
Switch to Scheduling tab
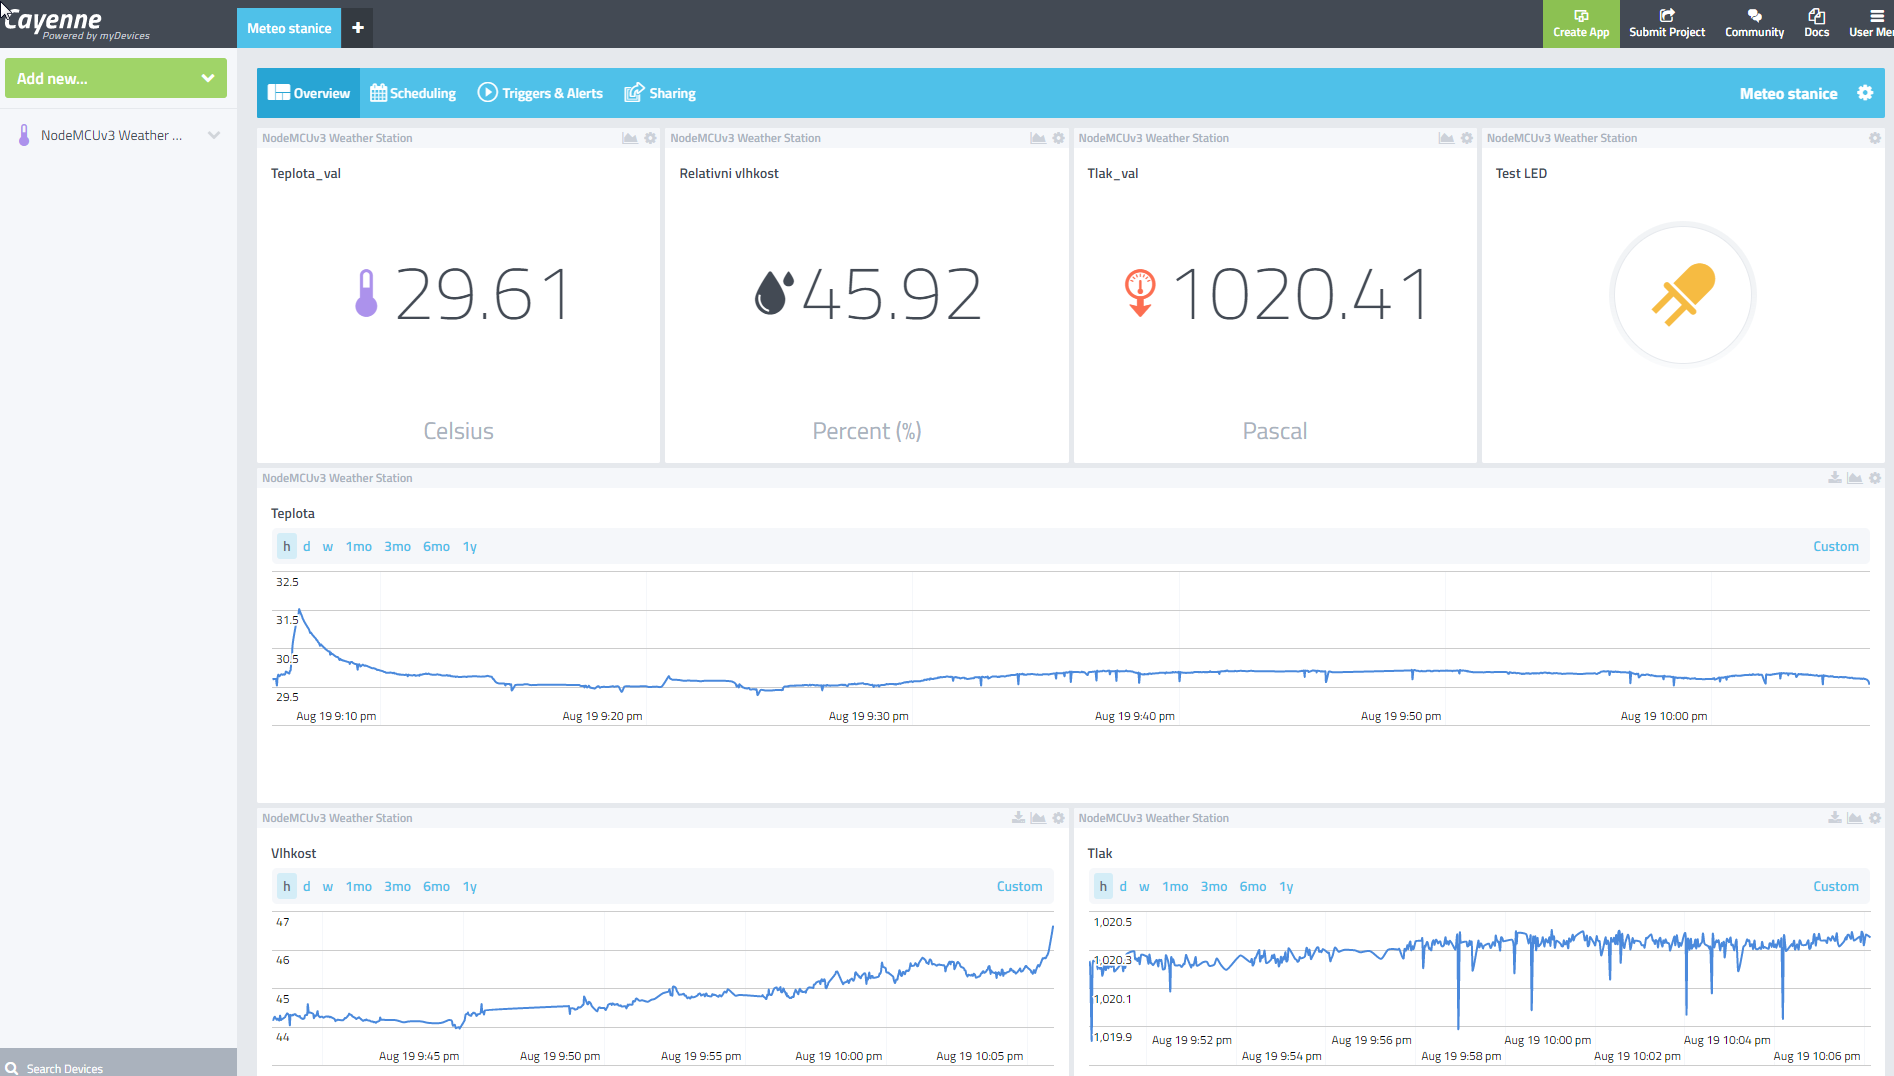pos(413,93)
